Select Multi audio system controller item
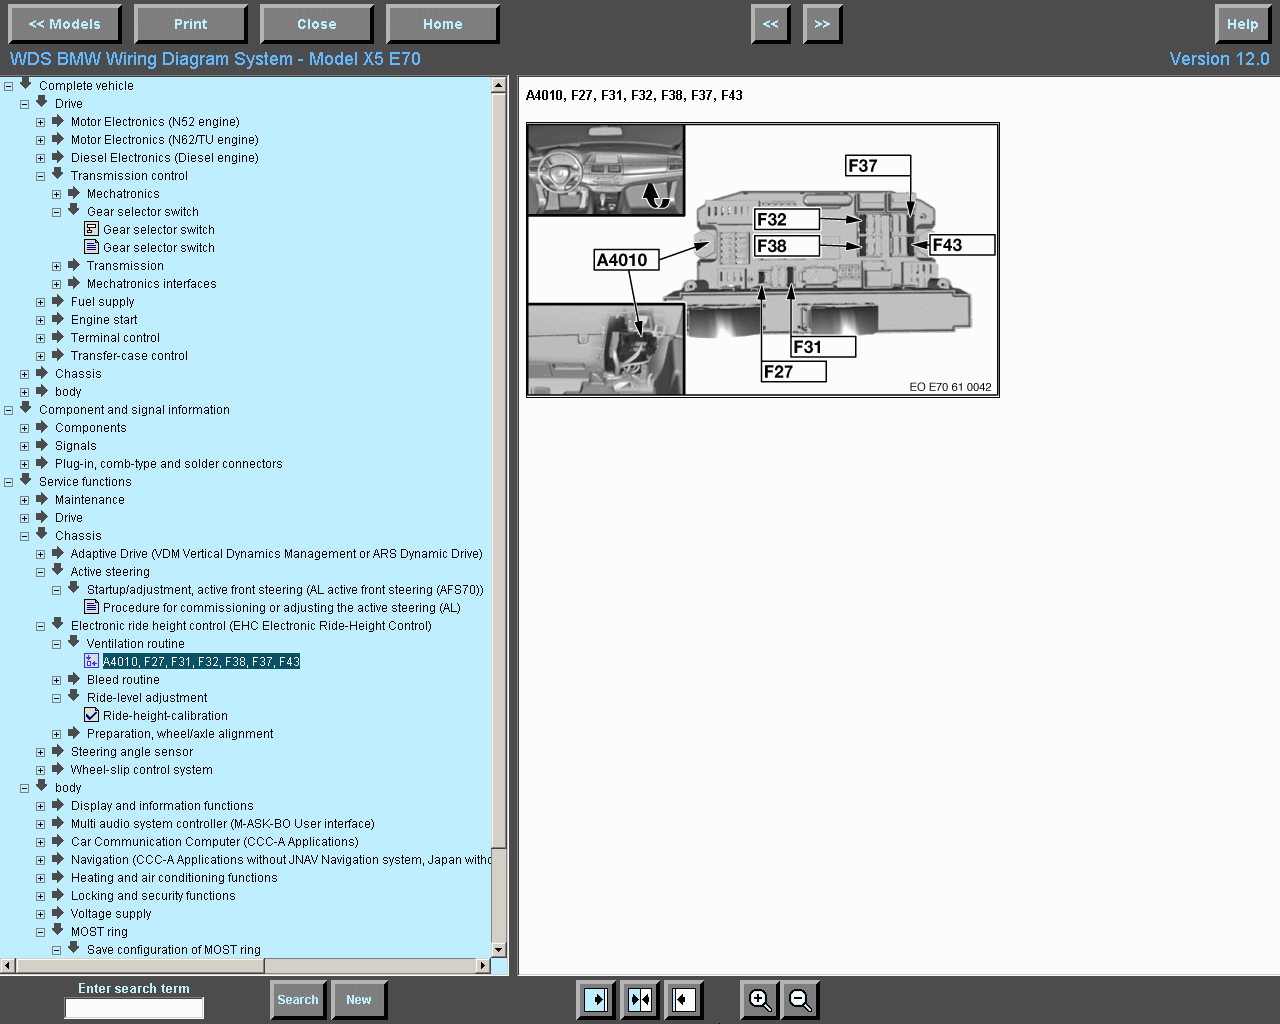Screen dimensions: 1280x1024 click(222, 824)
